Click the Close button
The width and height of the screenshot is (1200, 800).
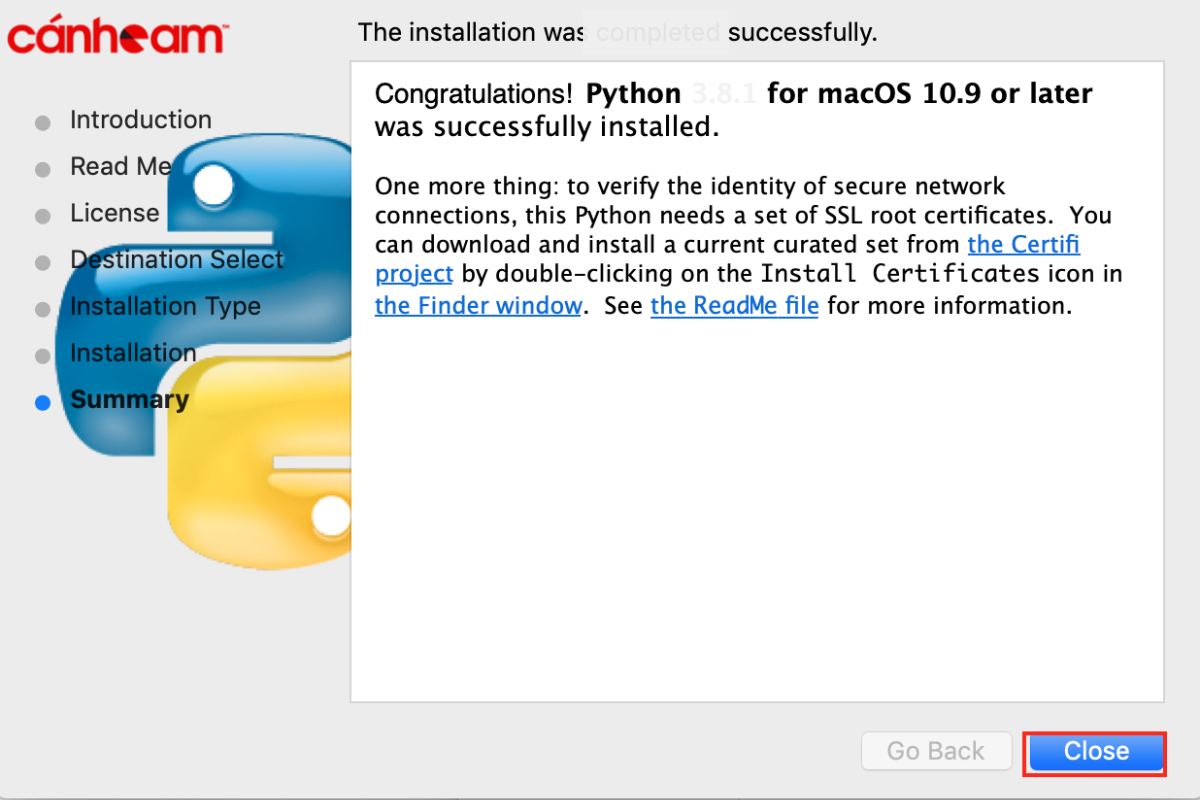pyautogui.click(x=1096, y=752)
